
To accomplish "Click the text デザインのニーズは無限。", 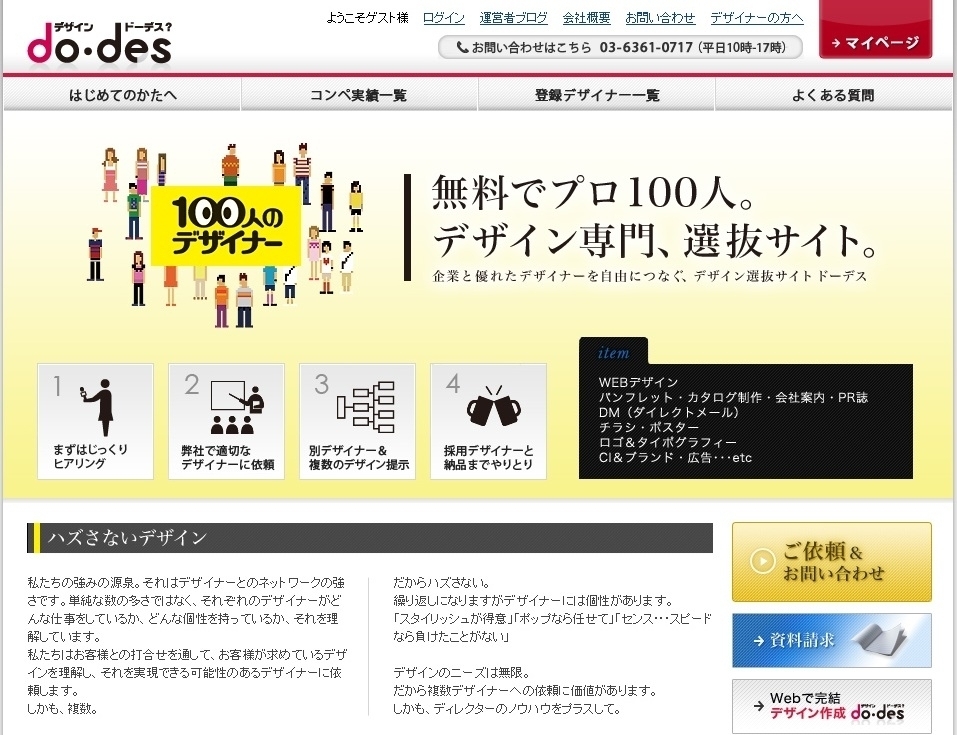I will coord(461,673).
